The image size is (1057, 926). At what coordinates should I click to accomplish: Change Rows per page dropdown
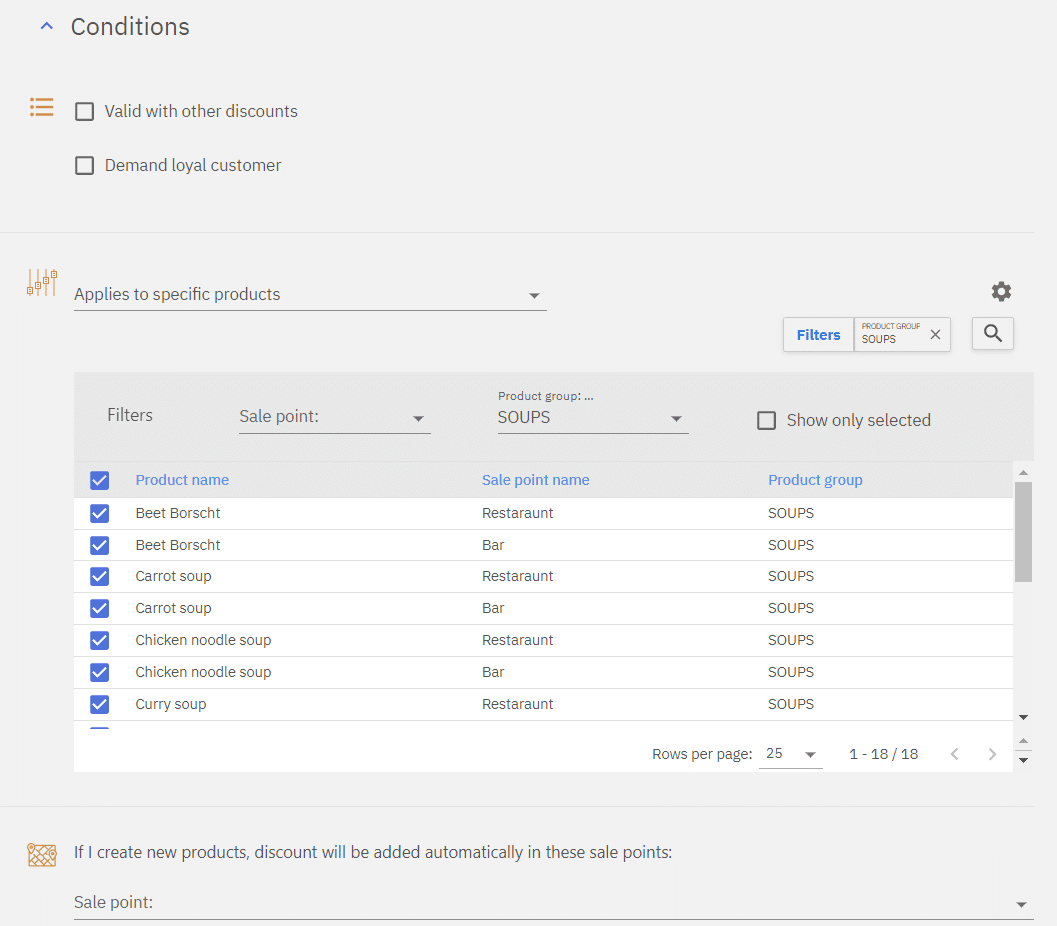pyautogui.click(x=791, y=754)
